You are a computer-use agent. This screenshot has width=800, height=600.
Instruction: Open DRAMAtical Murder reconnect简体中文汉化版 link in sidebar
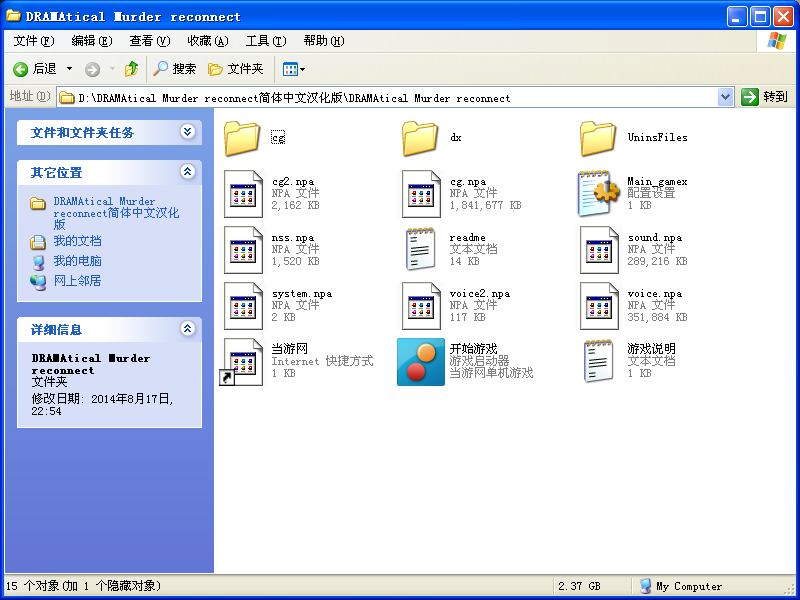(x=116, y=213)
